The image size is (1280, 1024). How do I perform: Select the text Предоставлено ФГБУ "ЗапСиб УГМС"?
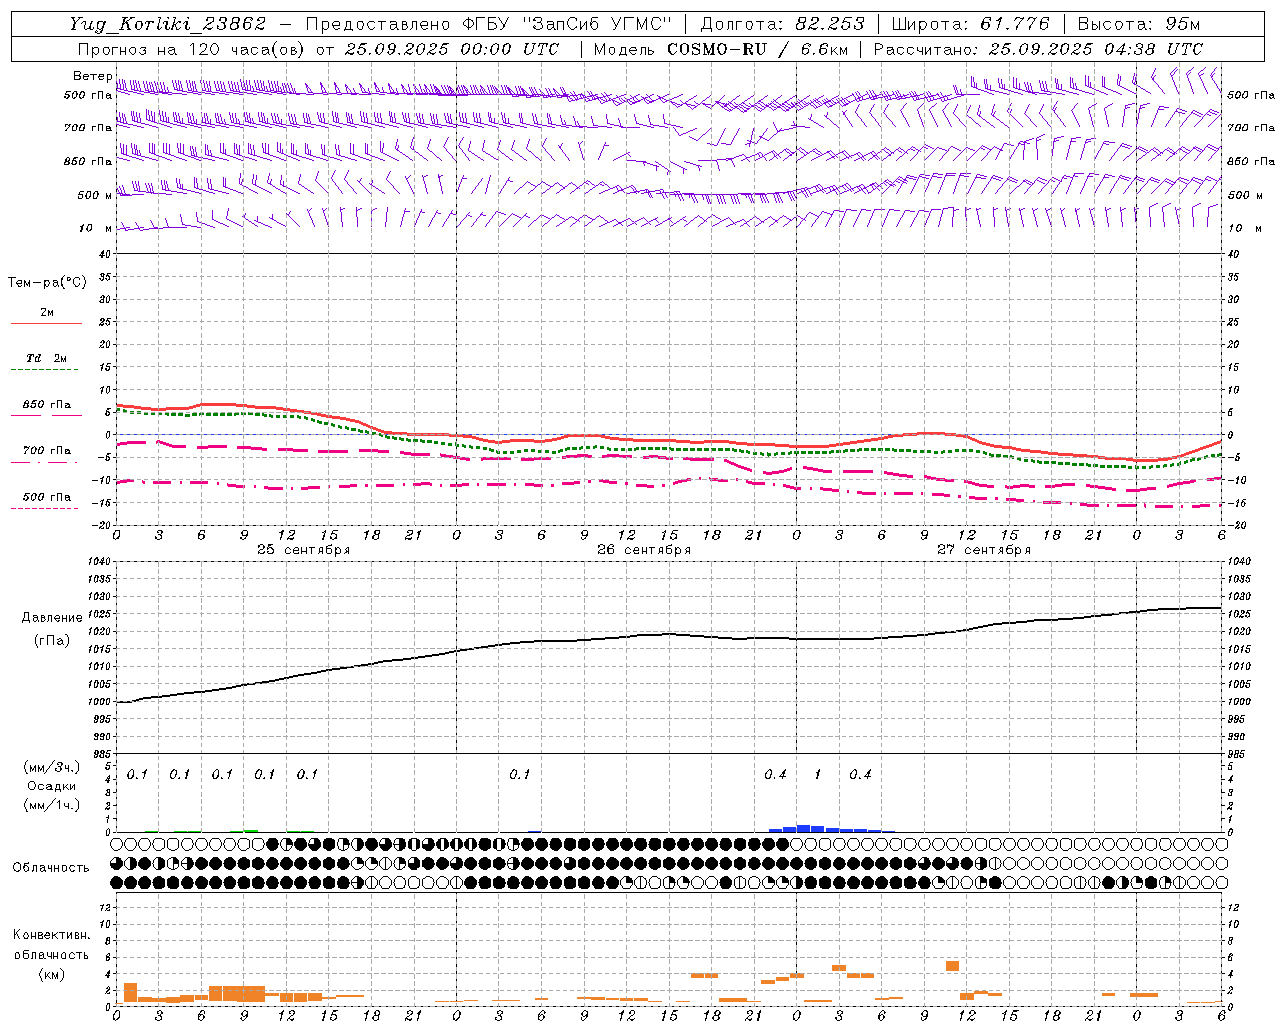[488, 24]
